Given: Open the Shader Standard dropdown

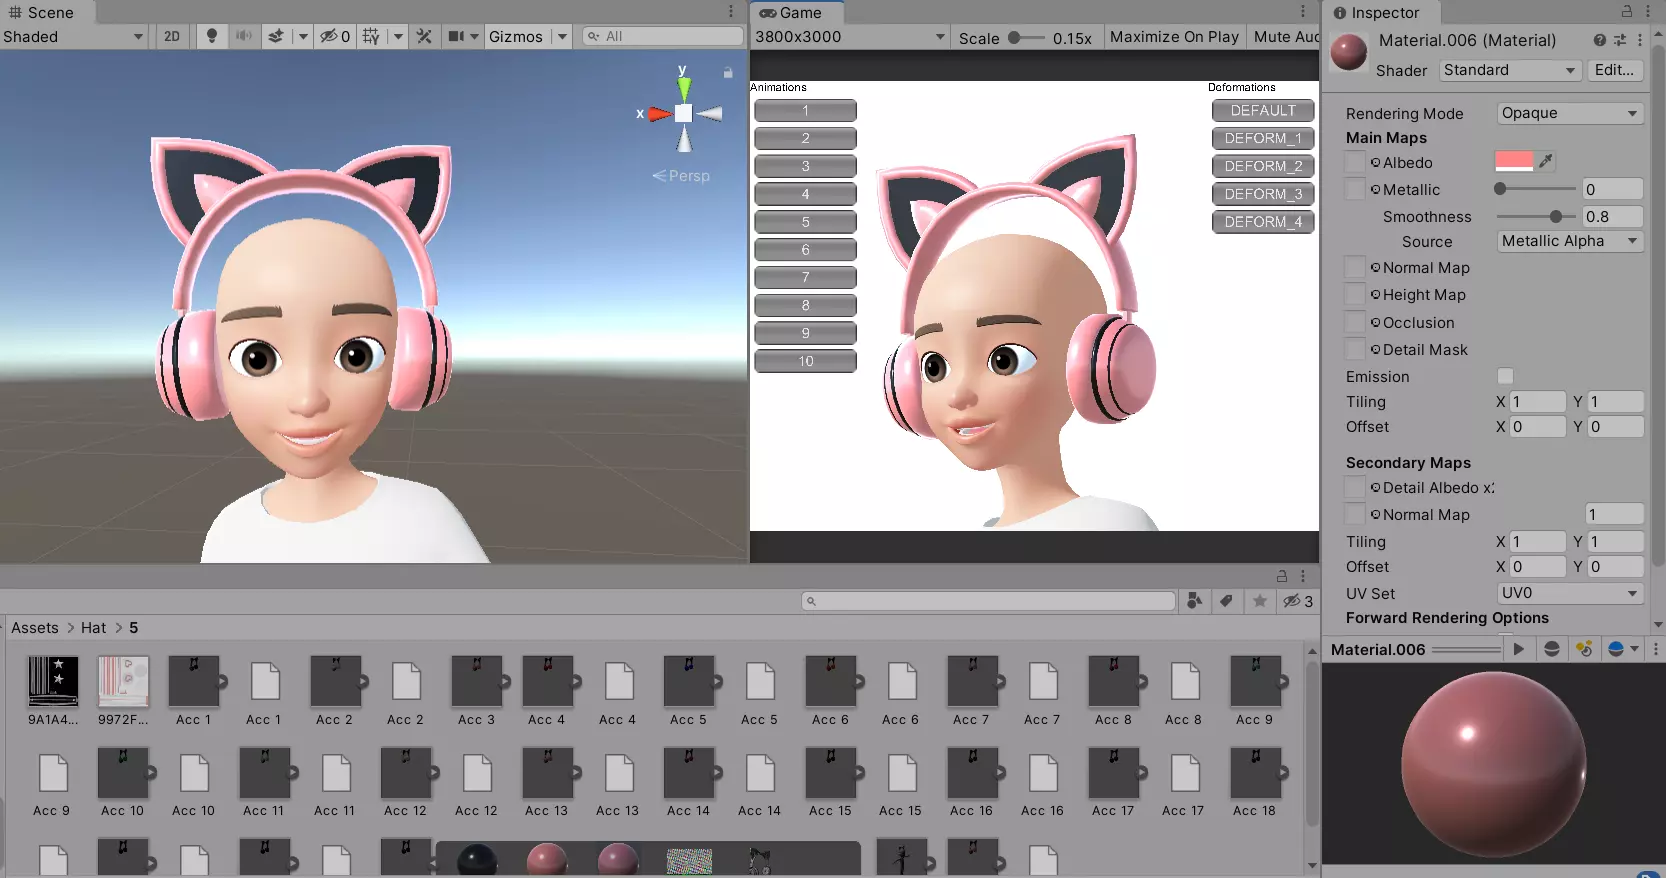Looking at the screenshot, I should pyautogui.click(x=1510, y=70).
